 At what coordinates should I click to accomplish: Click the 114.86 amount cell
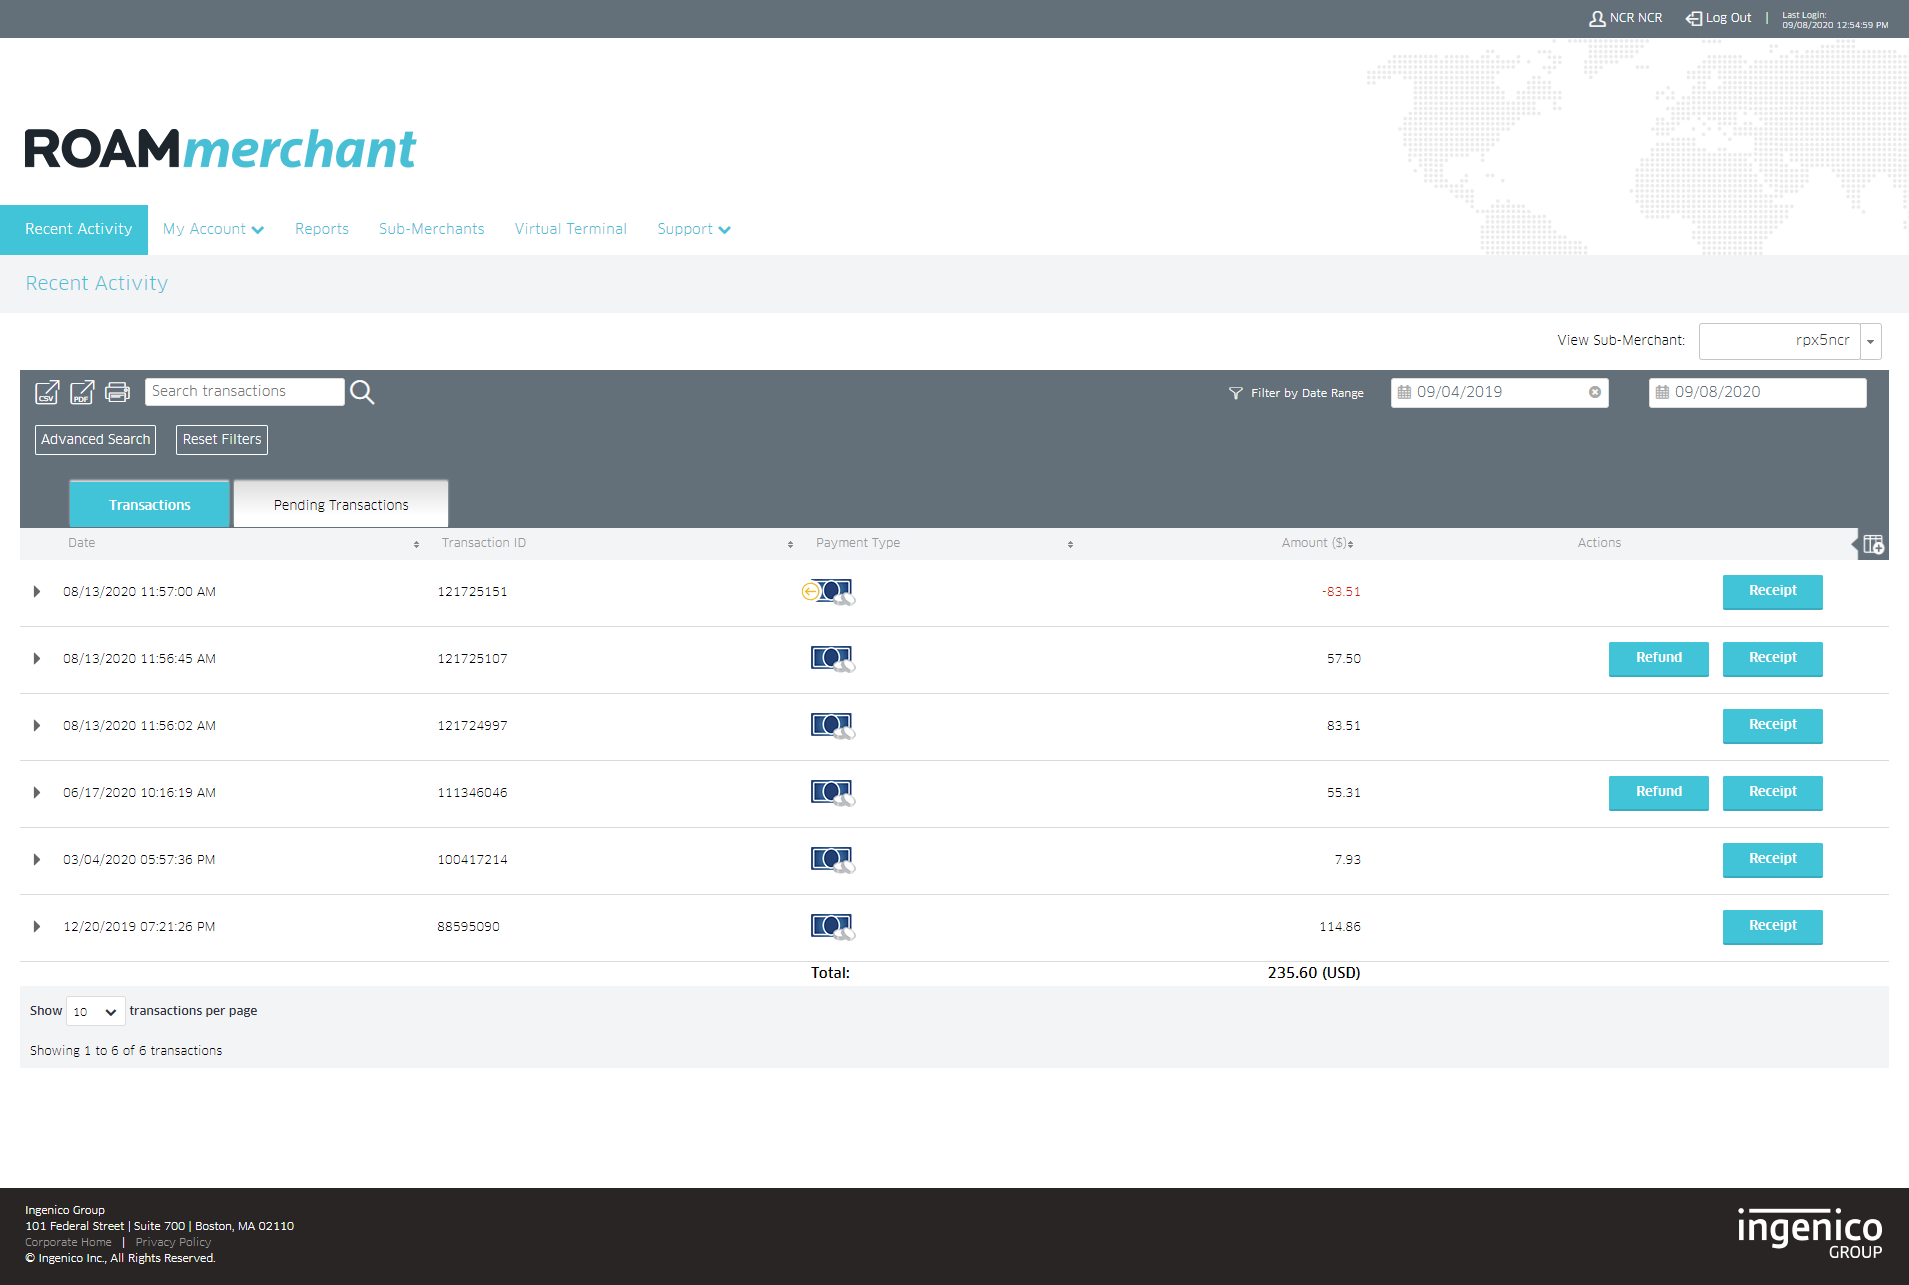pyautogui.click(x=1340, y=927)
